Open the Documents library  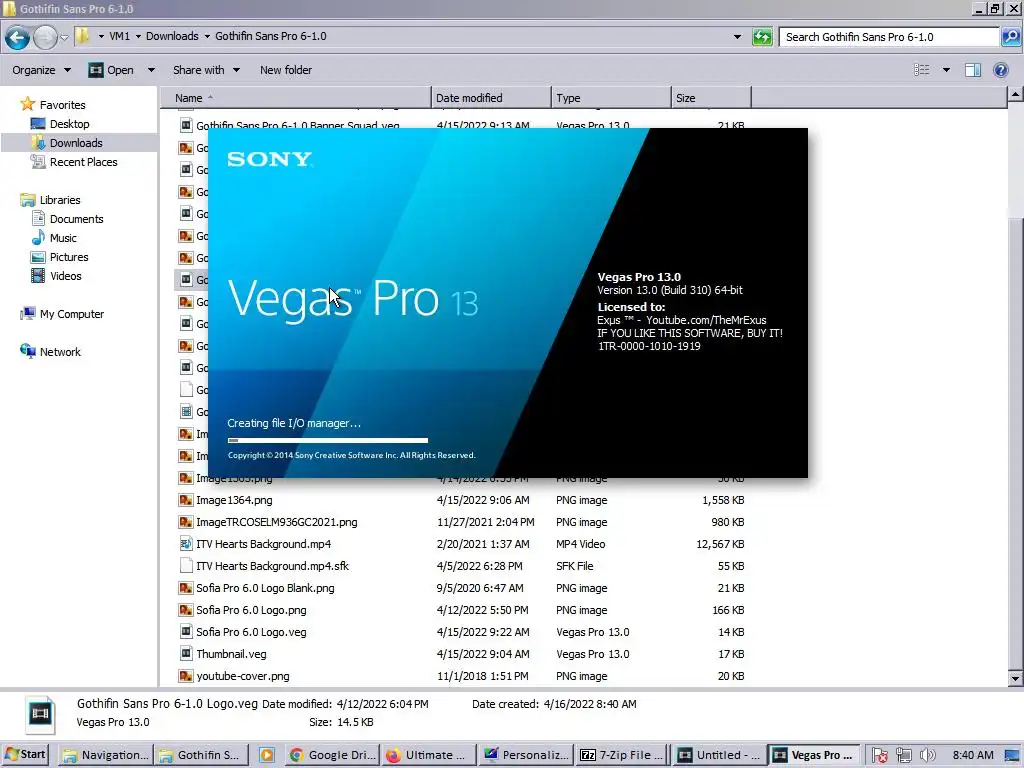click(x=67, y=219)
